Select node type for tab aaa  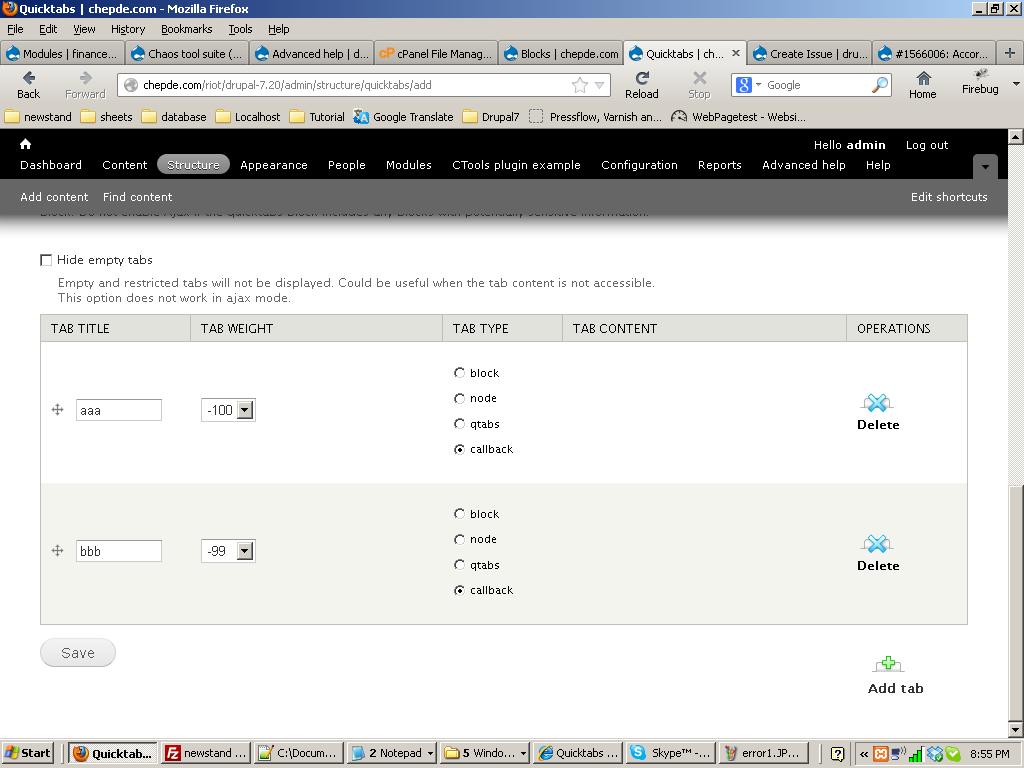459,398
